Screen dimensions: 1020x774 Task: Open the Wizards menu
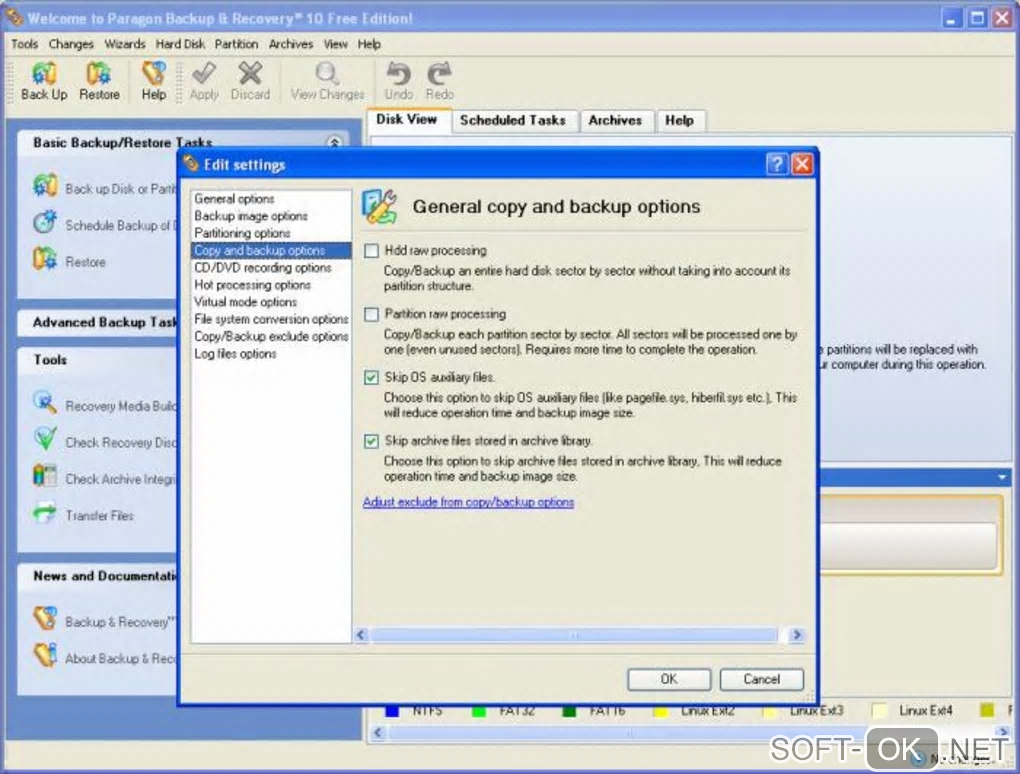click(x=125, y=44)
